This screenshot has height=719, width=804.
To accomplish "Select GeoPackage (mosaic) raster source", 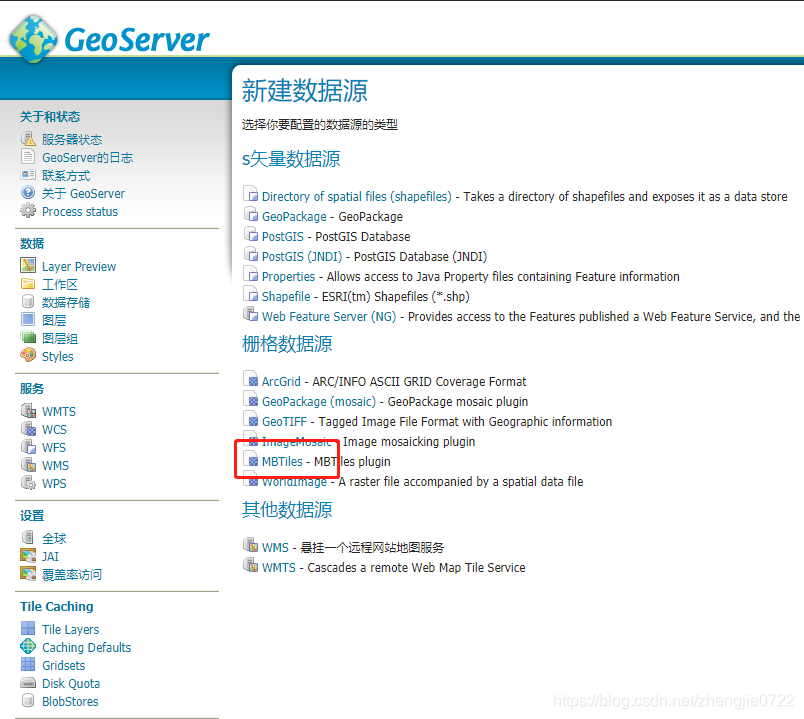I will pos(319,401).
